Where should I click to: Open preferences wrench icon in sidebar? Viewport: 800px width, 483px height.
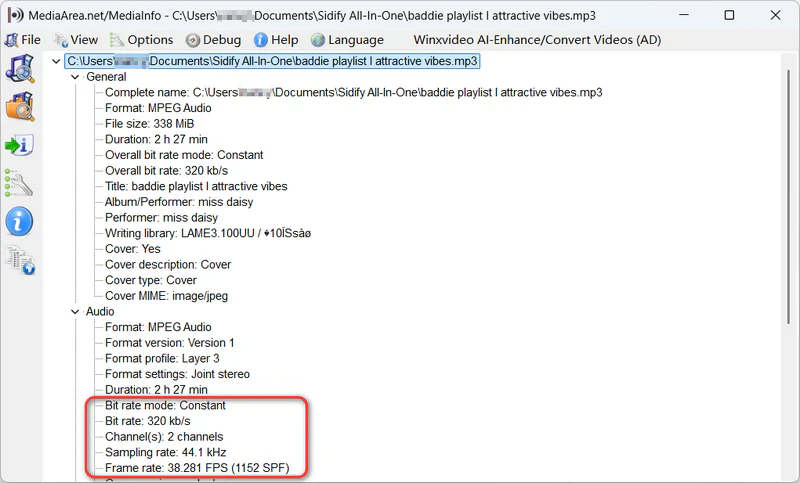click(19, 183)
